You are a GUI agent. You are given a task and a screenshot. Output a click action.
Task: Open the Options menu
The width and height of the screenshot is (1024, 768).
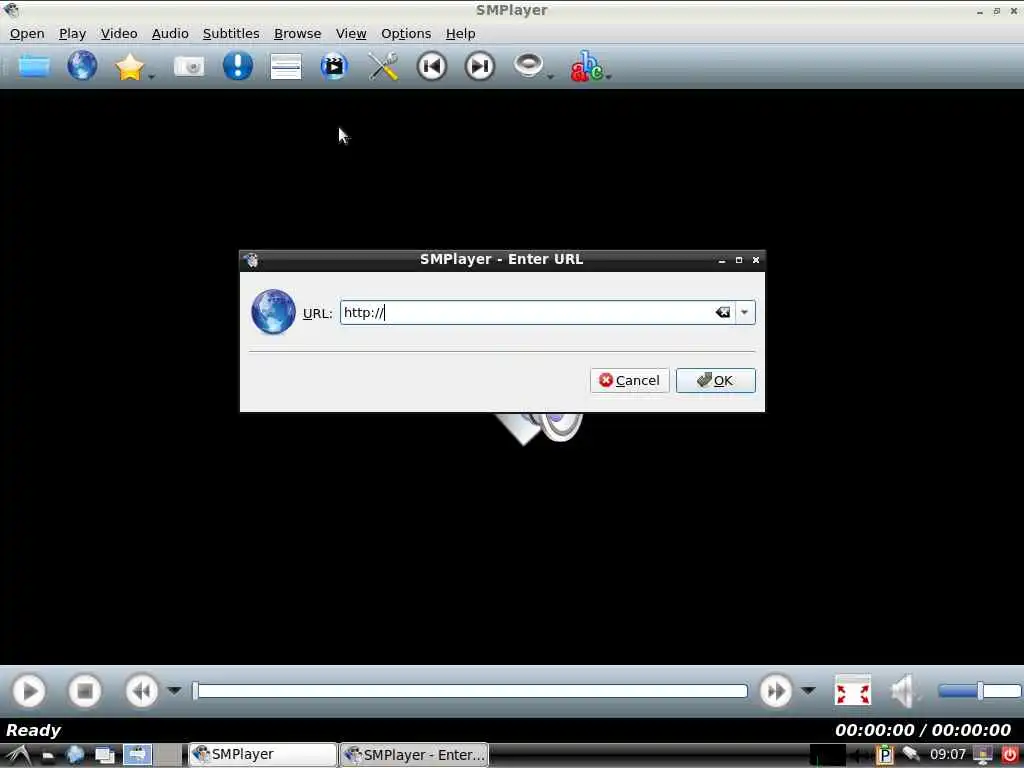(x=406, y=34)
